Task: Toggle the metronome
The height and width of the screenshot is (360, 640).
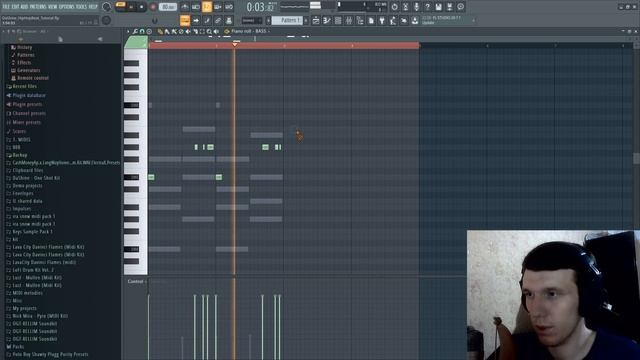Action: (185, 7)
